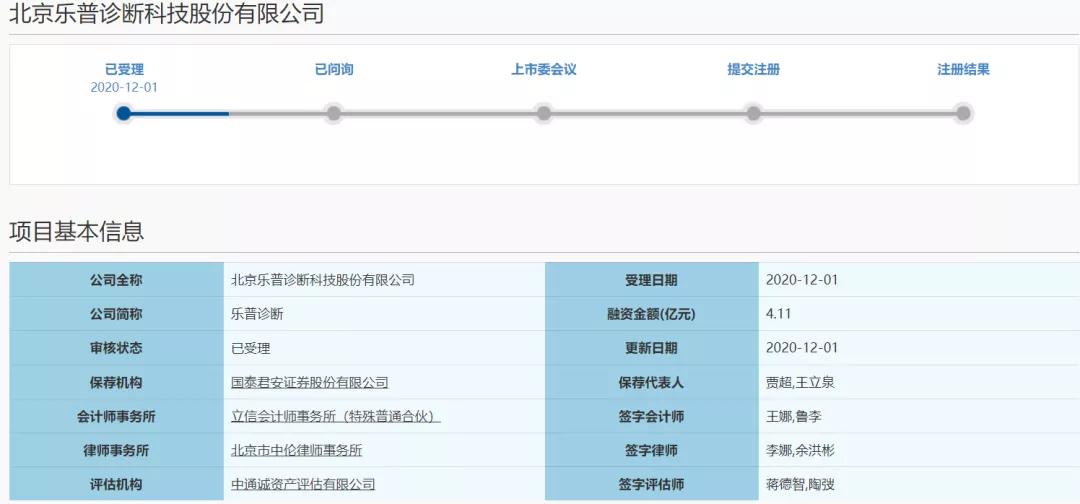Viewport: 1080px width, 504px height.
Task: Select the 已问询 stage marker dot
Action: point(333,113)
